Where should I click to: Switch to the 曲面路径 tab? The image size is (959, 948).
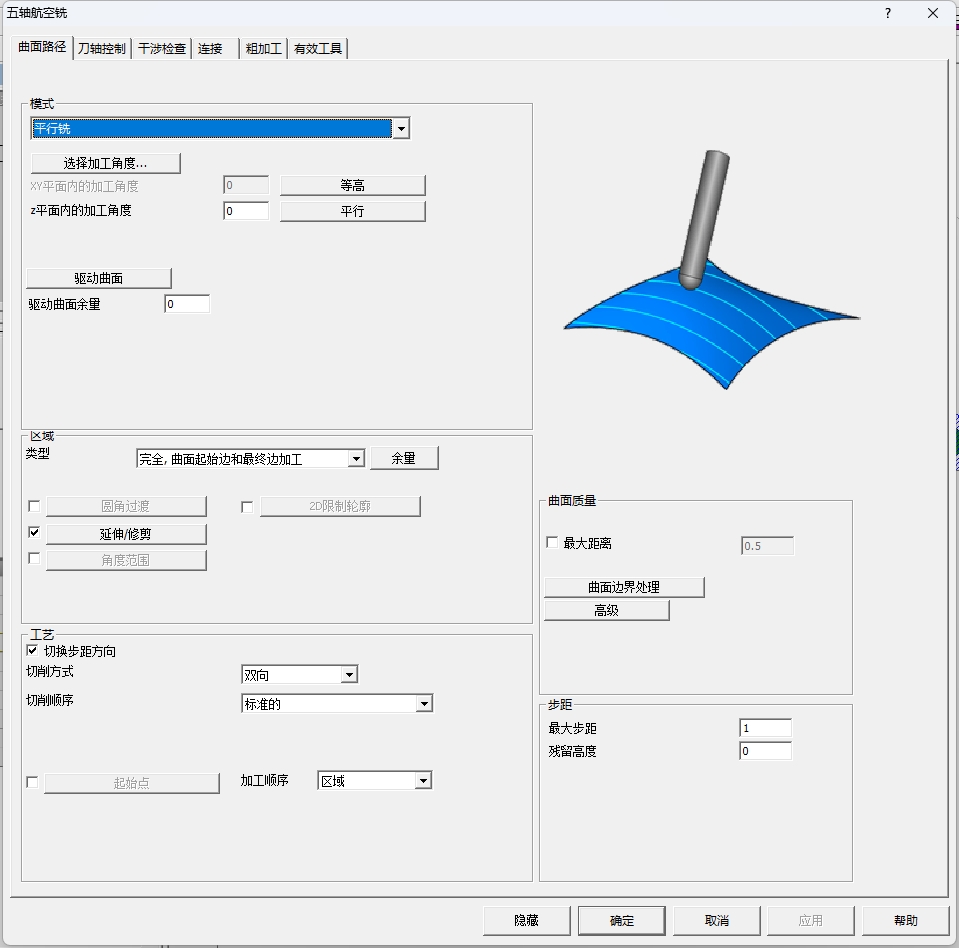click(42, 47)
